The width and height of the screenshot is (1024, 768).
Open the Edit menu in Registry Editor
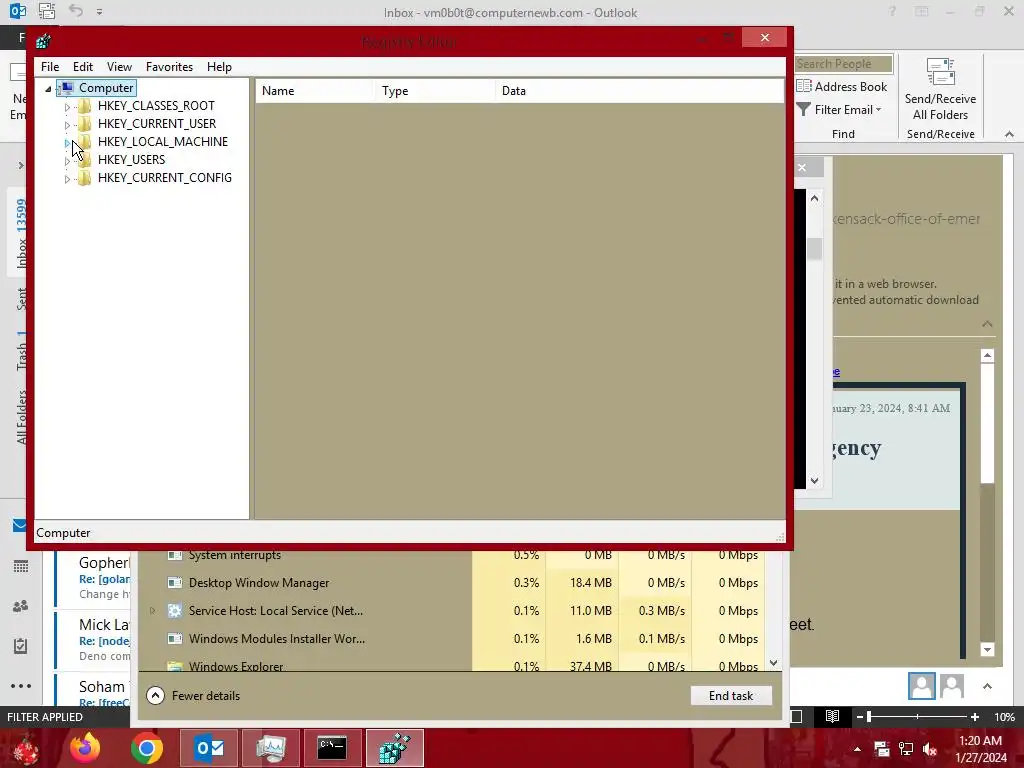(82, 67)
